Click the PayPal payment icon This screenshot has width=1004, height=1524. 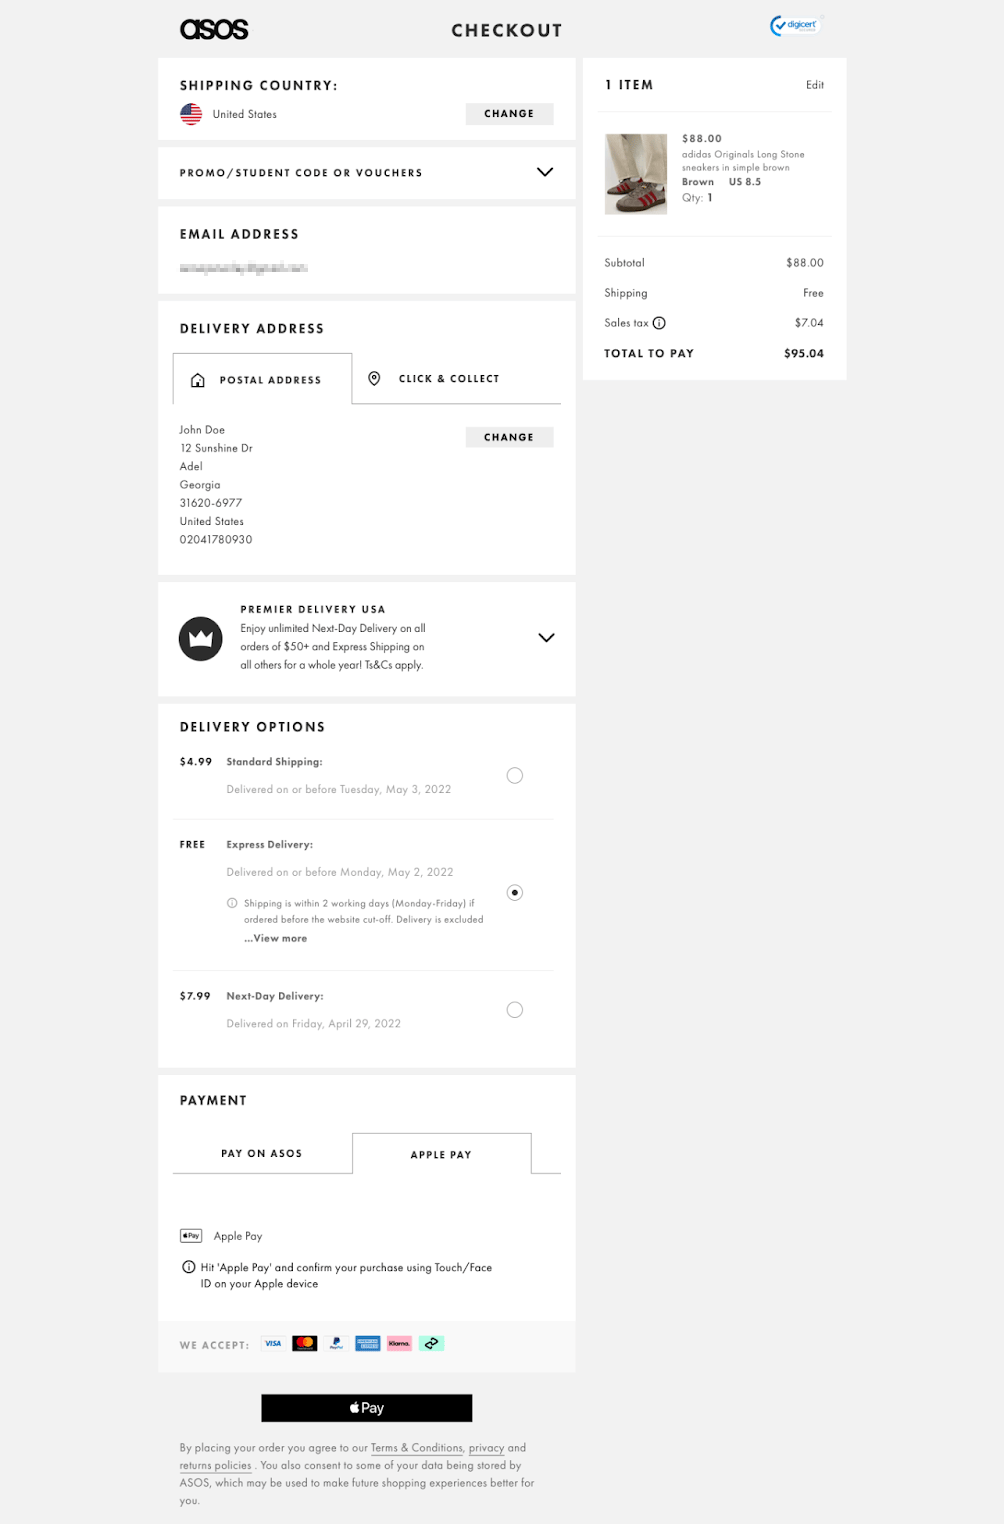[x=336, y=1344]
